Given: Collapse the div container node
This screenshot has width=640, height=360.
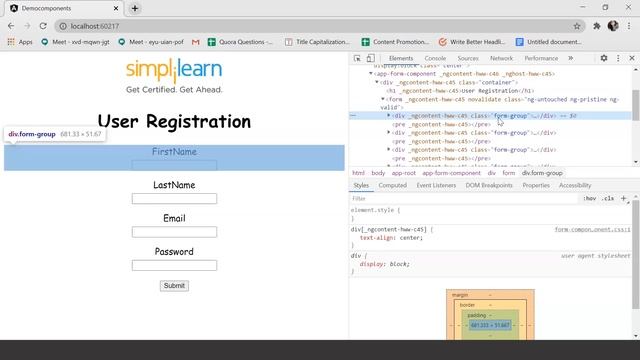Looking at the screenshot, I should click(x=377, y=82).
